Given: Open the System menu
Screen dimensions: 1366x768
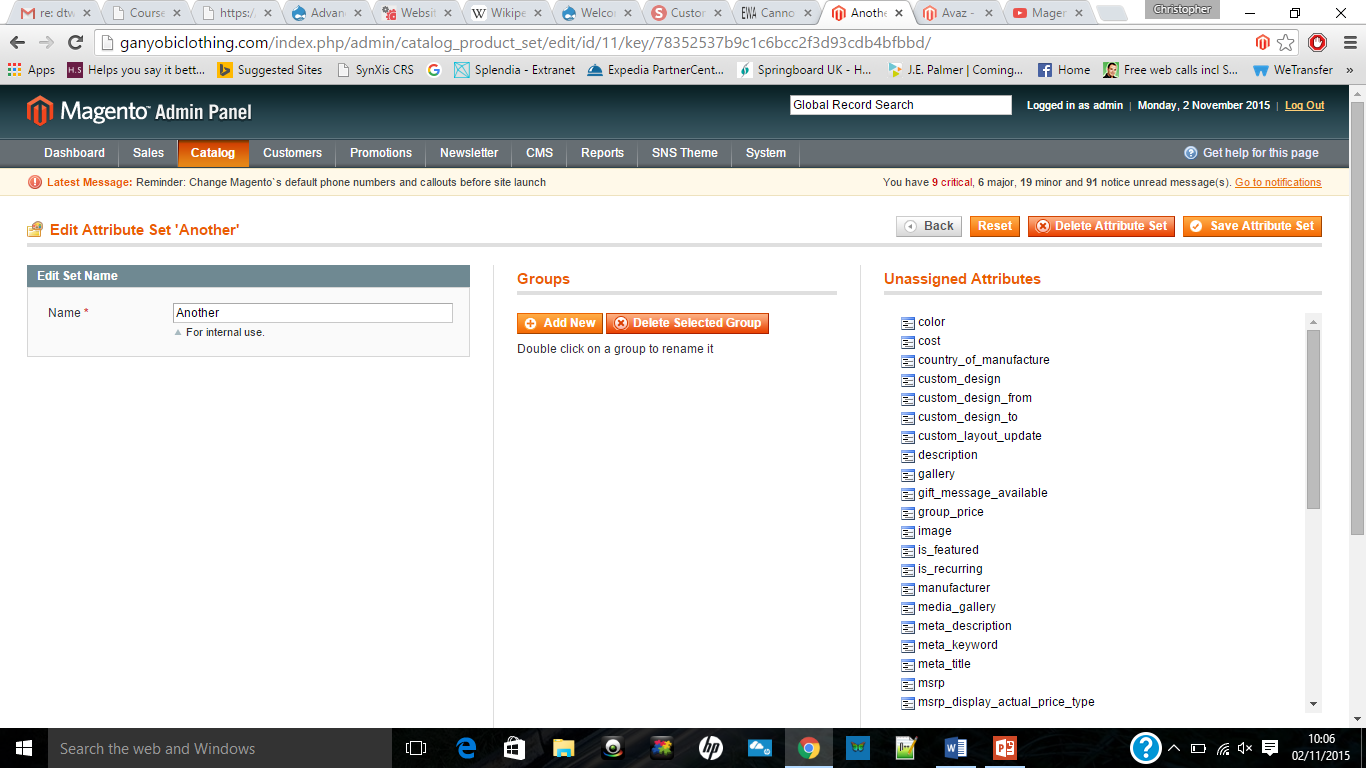Looking at the screenshot, I should 765,153.
